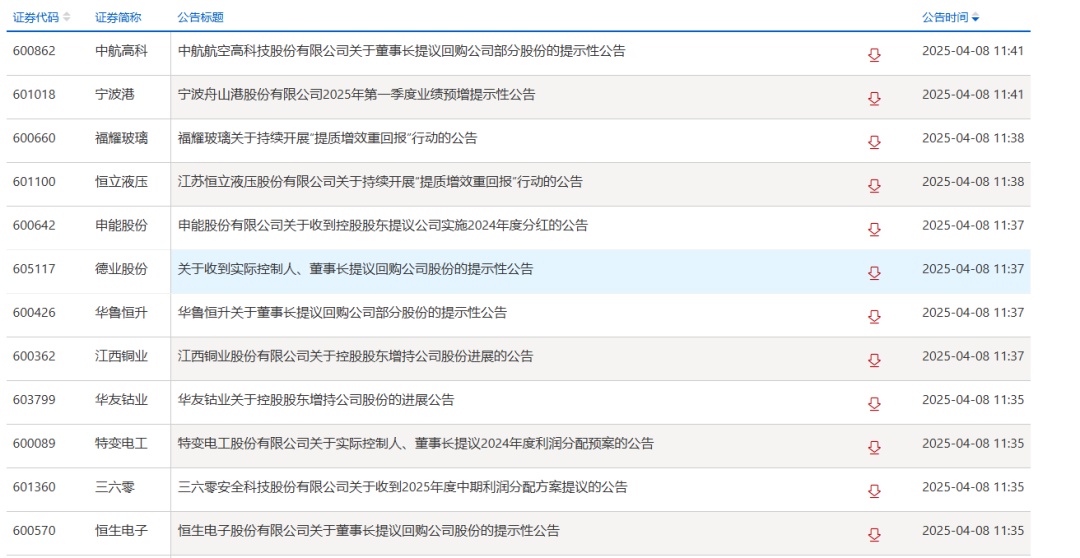Screen dimensions: 1080x558
Task: Select stock code 601360
Action: (x=34, y=487)
